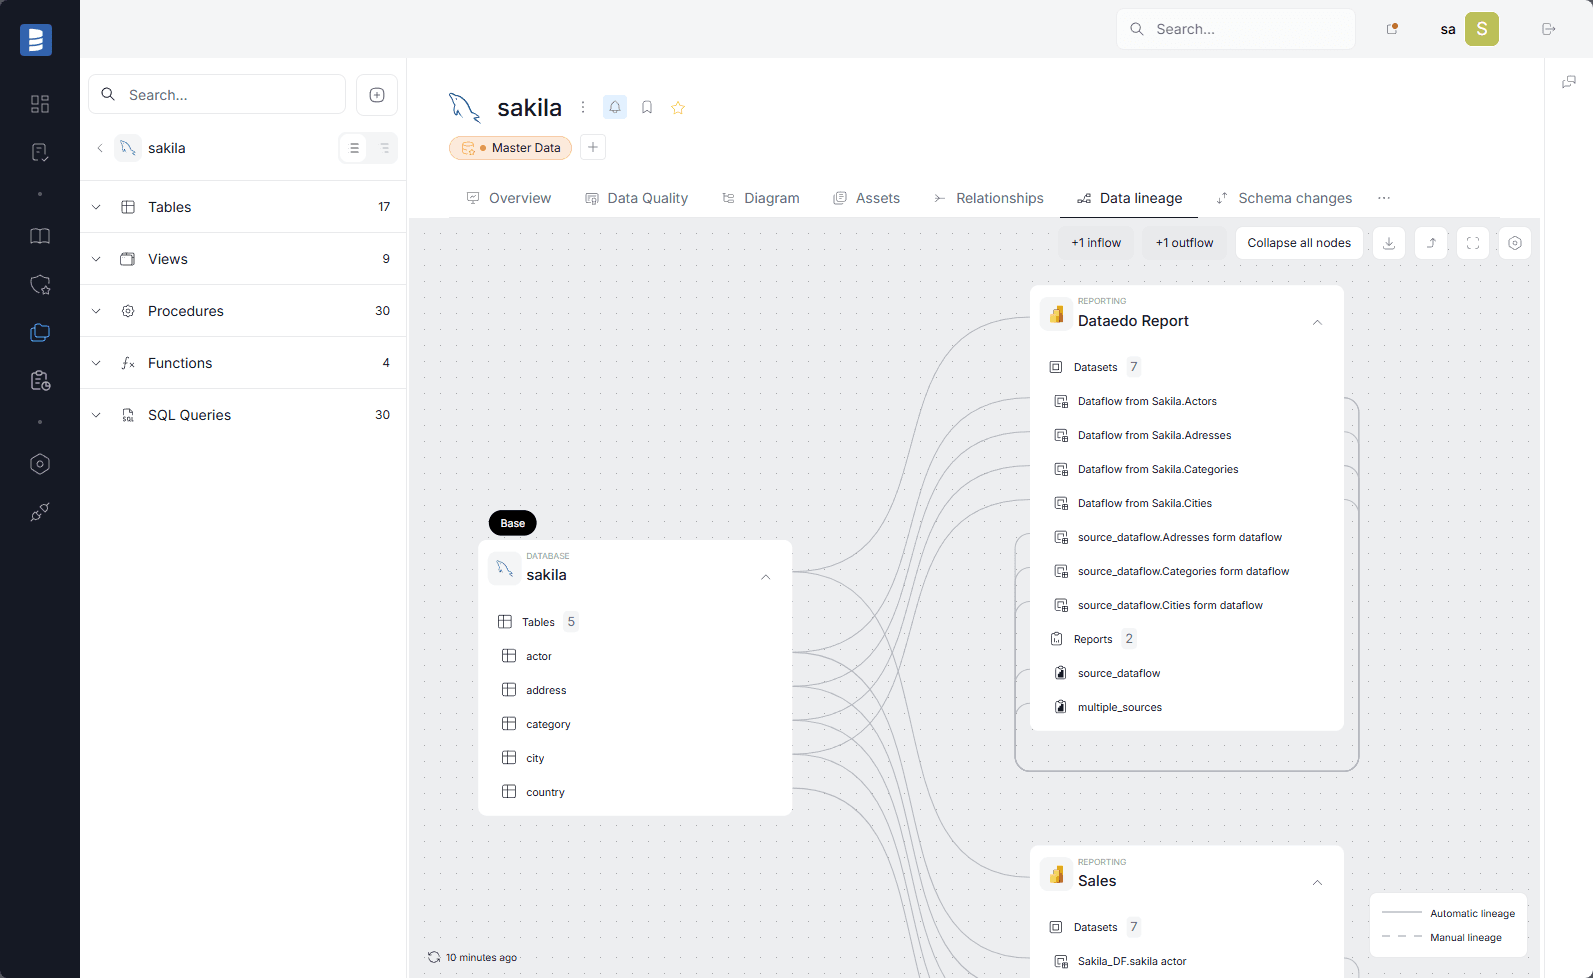1593x978 pixels.
Task: Click the notifications icon in top bar
Action: click(1392, 29)
